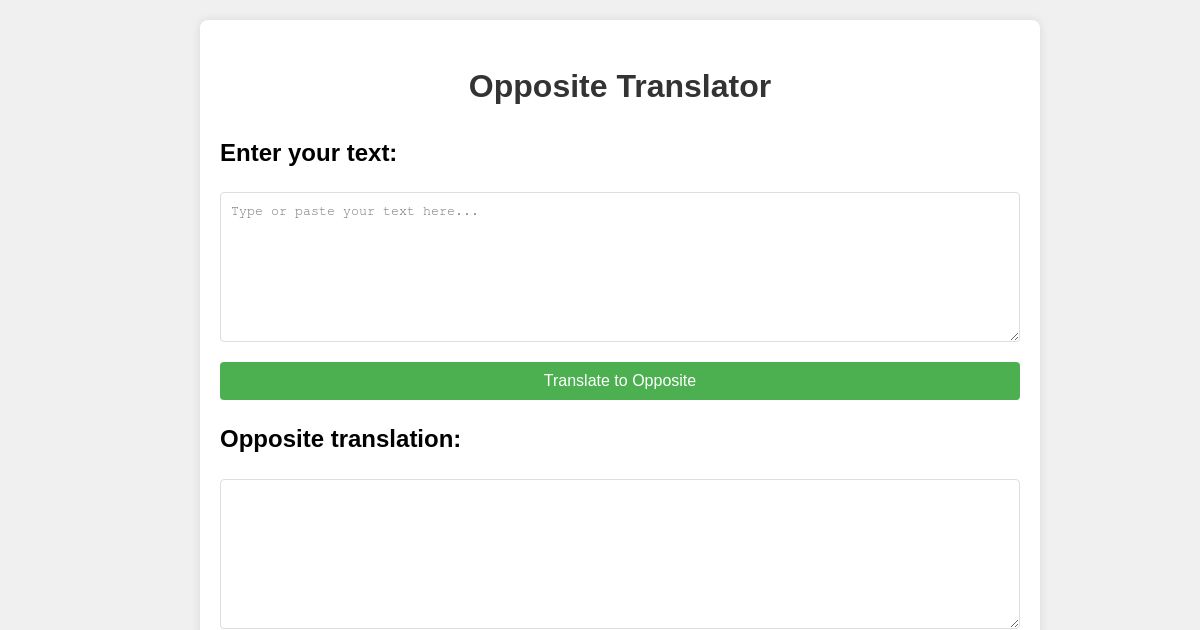Click the Opposite Translator title
Image resolution: width=1200 pixels, height=630 pixels.
(x=620, y=86)
